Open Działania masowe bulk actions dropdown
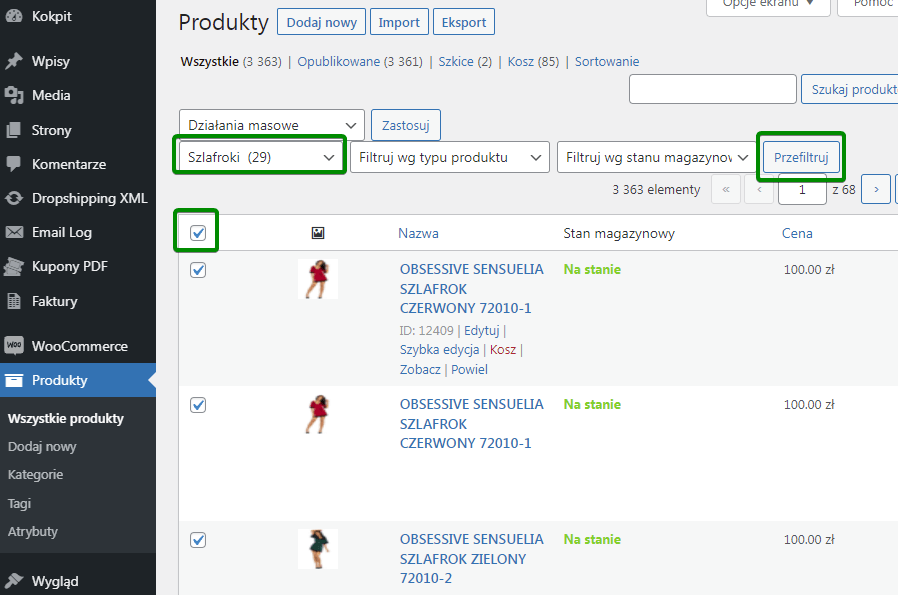Viewport: 898px width, 595px height. coord(272,125)
